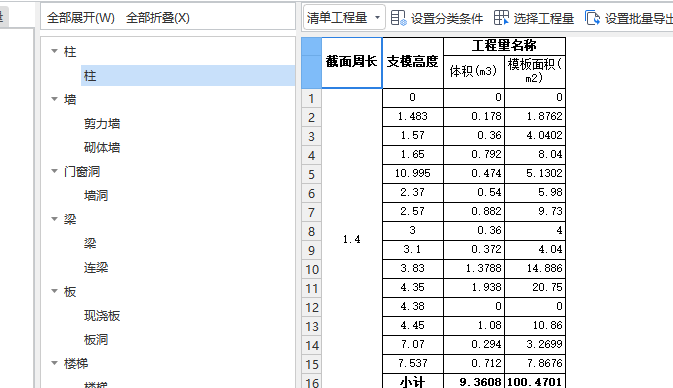The width and height of the screenshot is (673, 388).
Task: Click volume cell 0.882
Action: (x=473, y=212)
